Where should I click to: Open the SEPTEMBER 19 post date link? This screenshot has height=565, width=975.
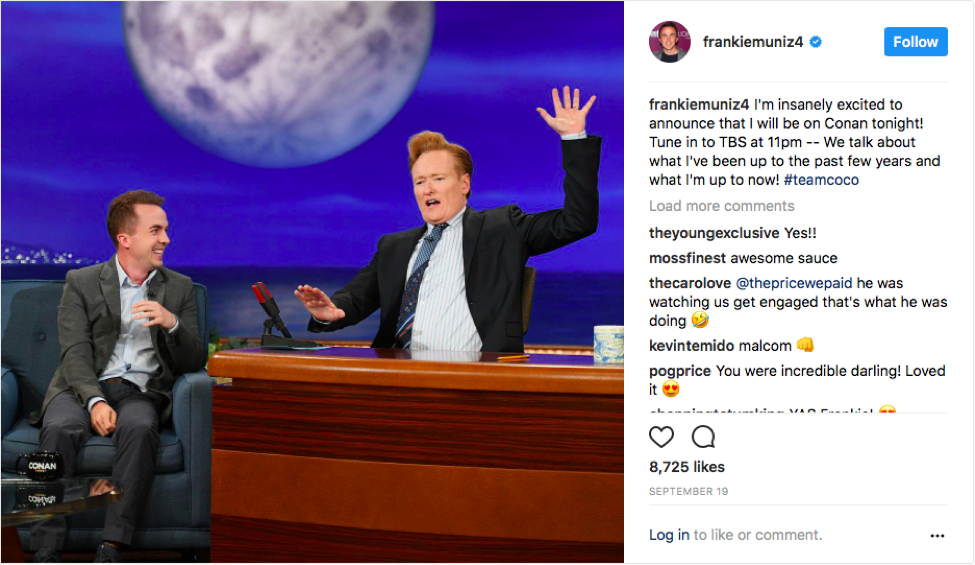point(688,491)
